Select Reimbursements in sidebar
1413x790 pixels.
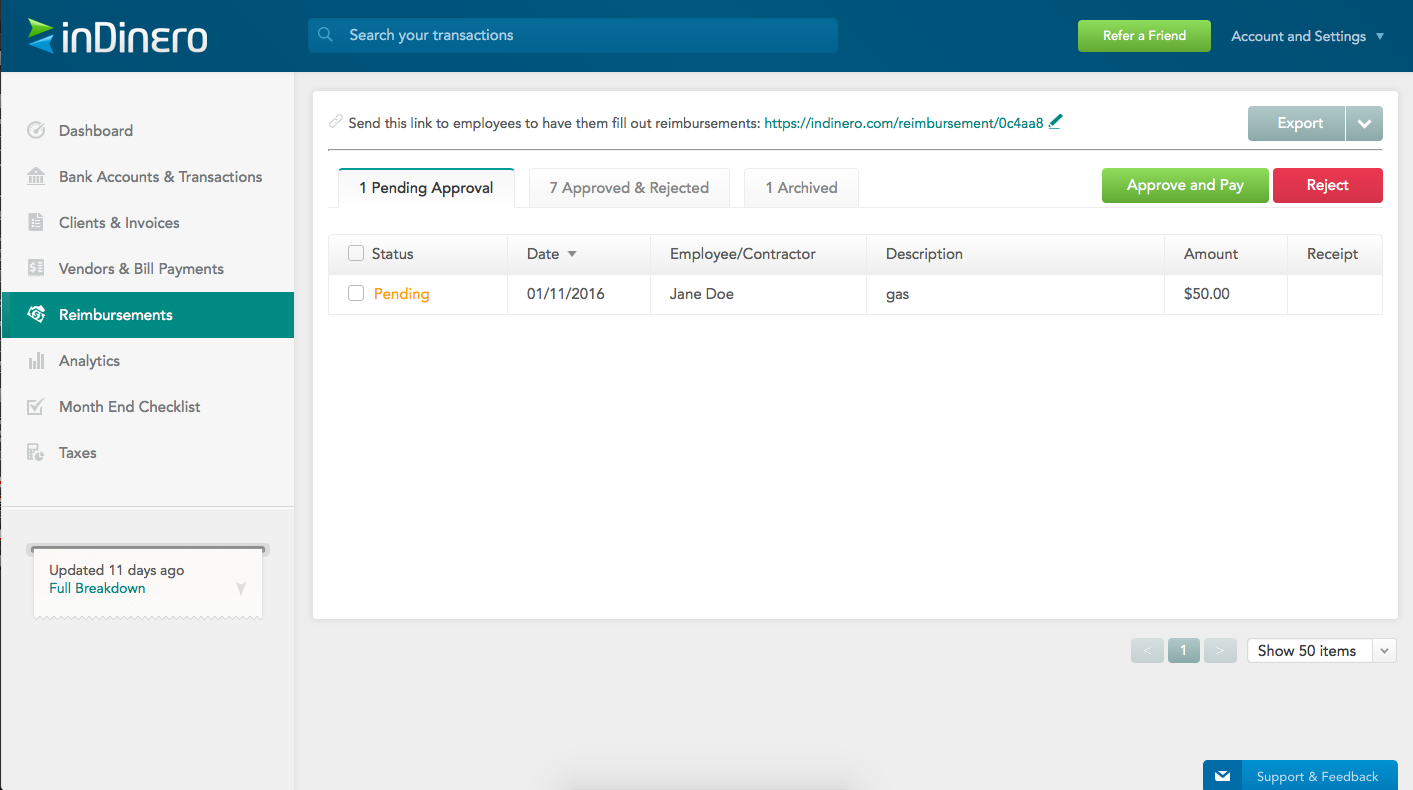[147, 315]
